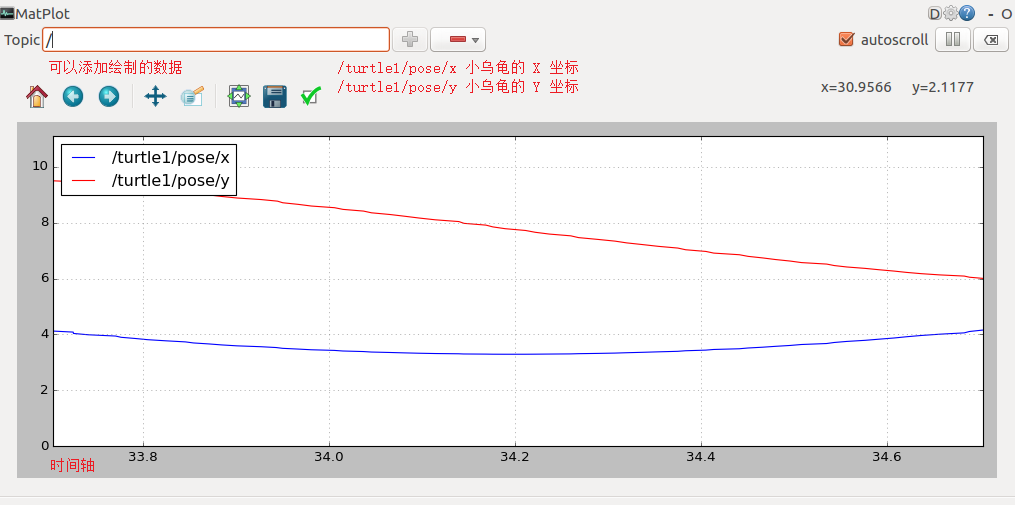Click the D dock button in title bar
The width and height of the screenshot is (1021, 512).
pos(934,13)
